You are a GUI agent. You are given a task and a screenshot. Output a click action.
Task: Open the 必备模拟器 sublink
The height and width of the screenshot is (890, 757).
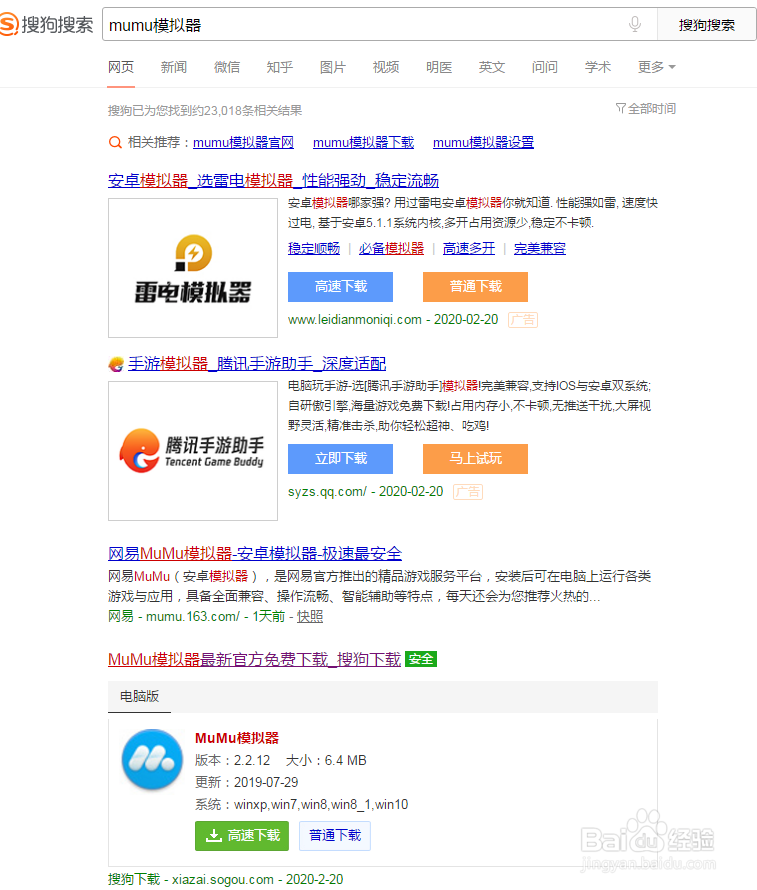(392, 249)
